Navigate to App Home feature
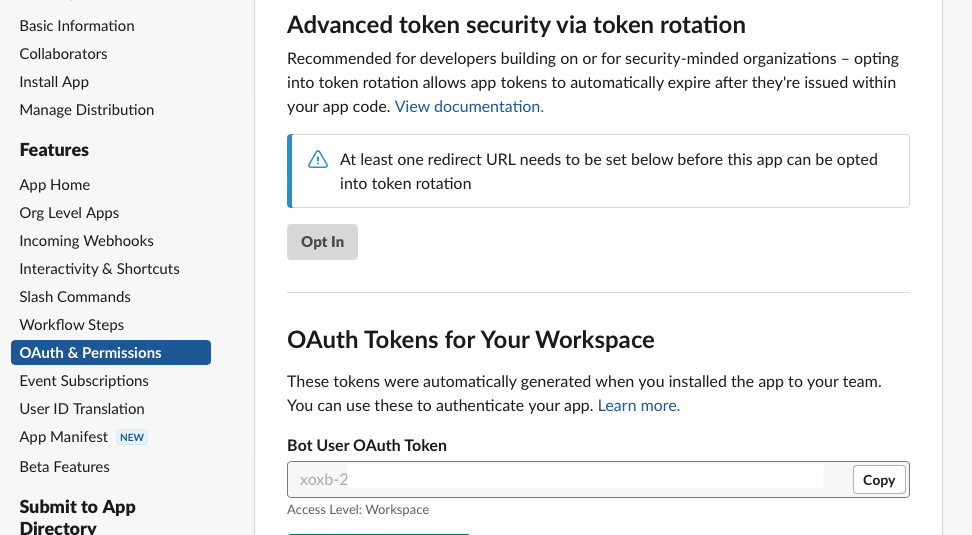Viewport: 972px width, 535px height. pos(55,185)
